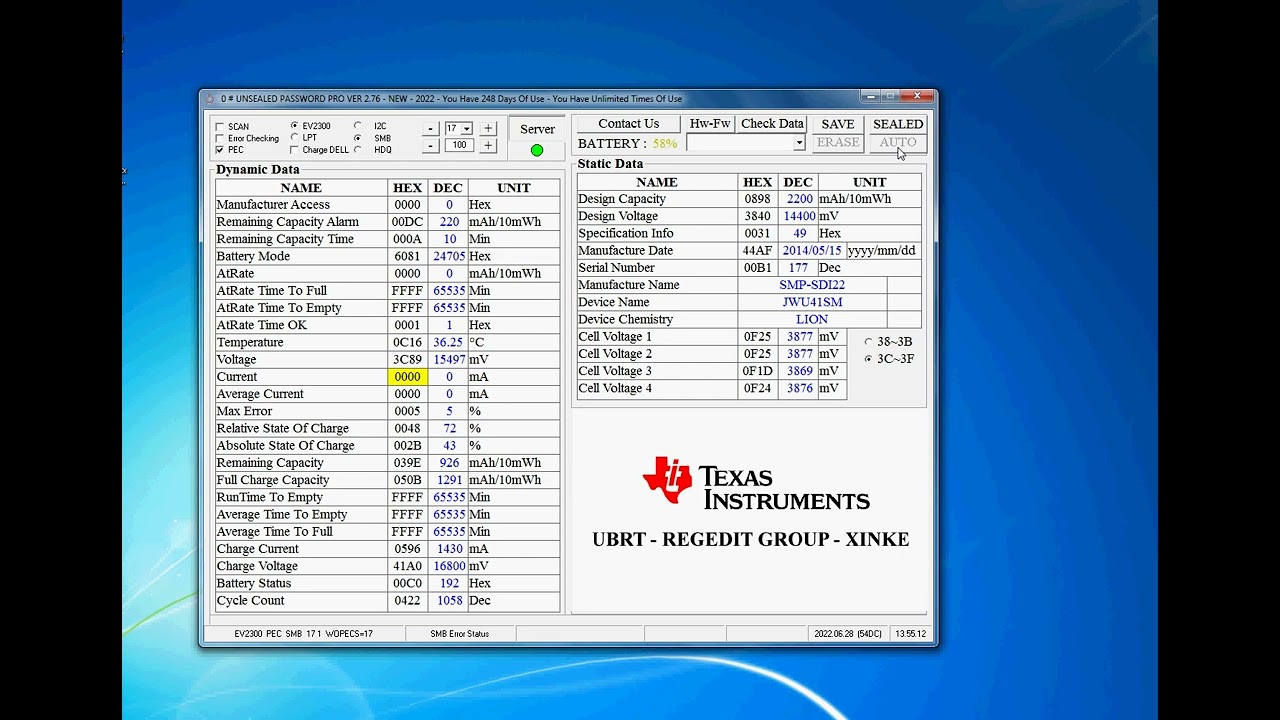1280x720 pixels.
Task: Click the ERASE button
Action: pyautogui.click(x=838, y=143)
